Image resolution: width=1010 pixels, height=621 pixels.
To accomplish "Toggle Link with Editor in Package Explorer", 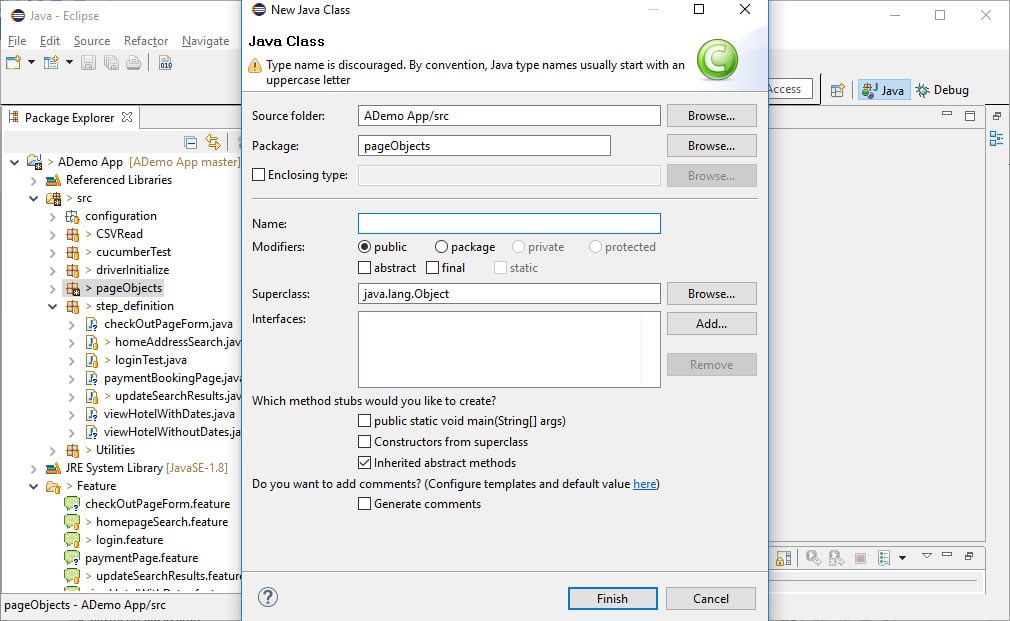I will pyautogui.click(x=213, y=142).
